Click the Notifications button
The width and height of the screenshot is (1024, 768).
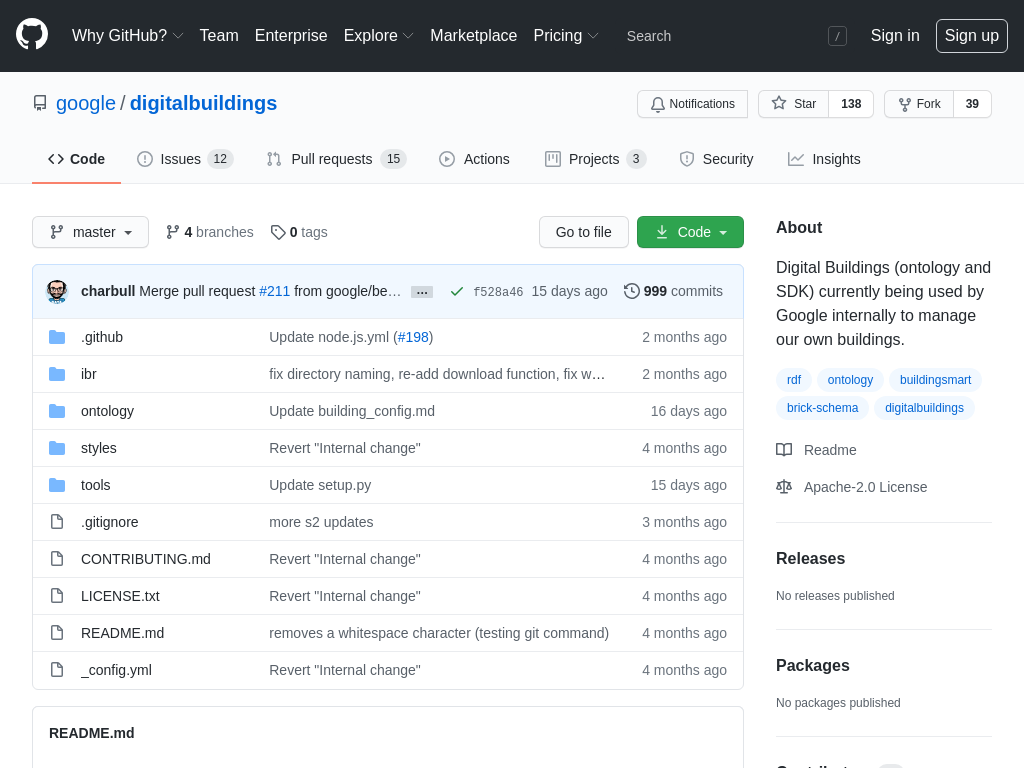692,104
